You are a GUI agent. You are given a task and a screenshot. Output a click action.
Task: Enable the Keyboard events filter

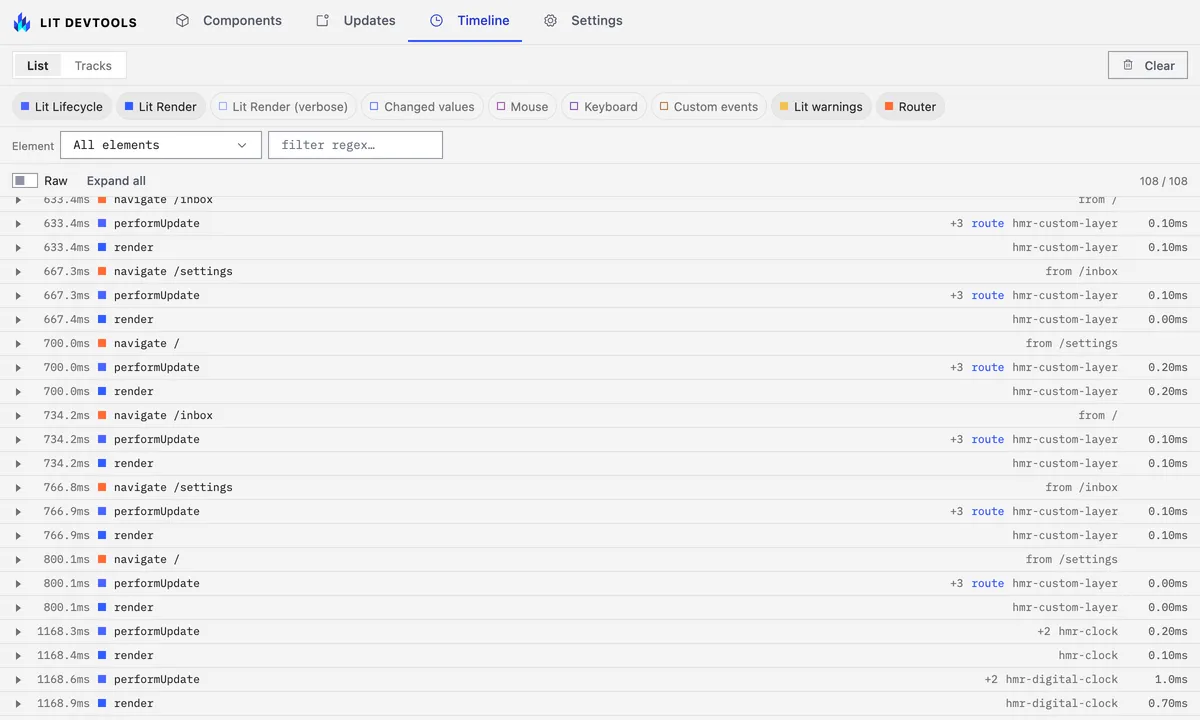tap(604, 106)
